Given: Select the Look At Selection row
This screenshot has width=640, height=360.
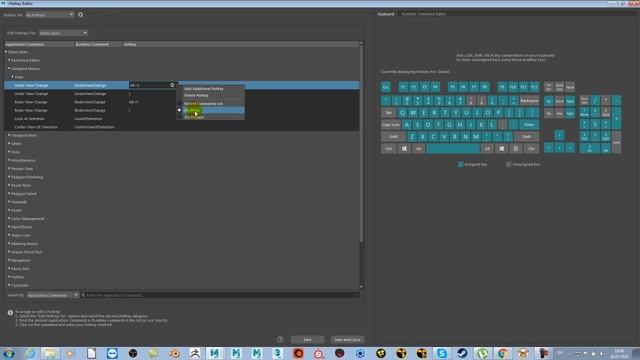Looking at the screenshot, I should (x=182, y=119).
